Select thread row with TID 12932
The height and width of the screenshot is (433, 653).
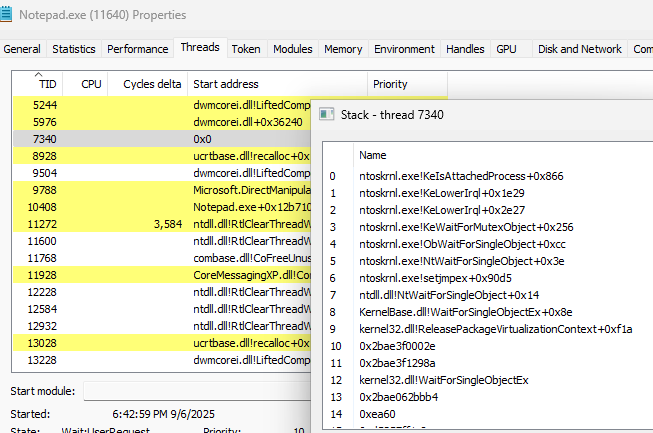point(162,326)
